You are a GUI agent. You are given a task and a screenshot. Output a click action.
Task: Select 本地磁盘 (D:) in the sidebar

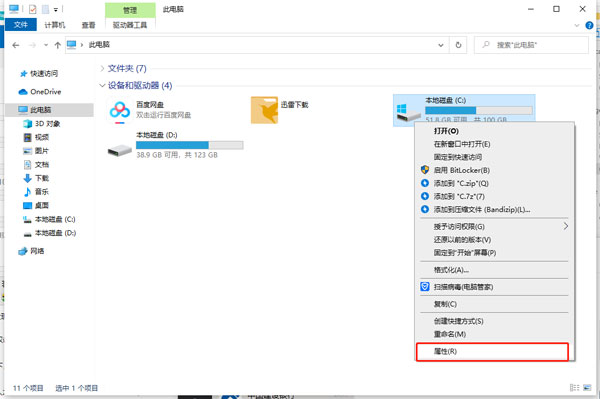click(49, 233)
